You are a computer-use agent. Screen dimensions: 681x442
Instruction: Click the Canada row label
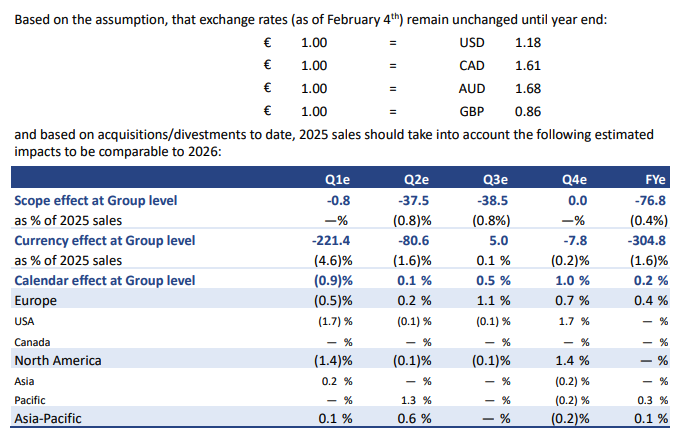pos(32,341)
